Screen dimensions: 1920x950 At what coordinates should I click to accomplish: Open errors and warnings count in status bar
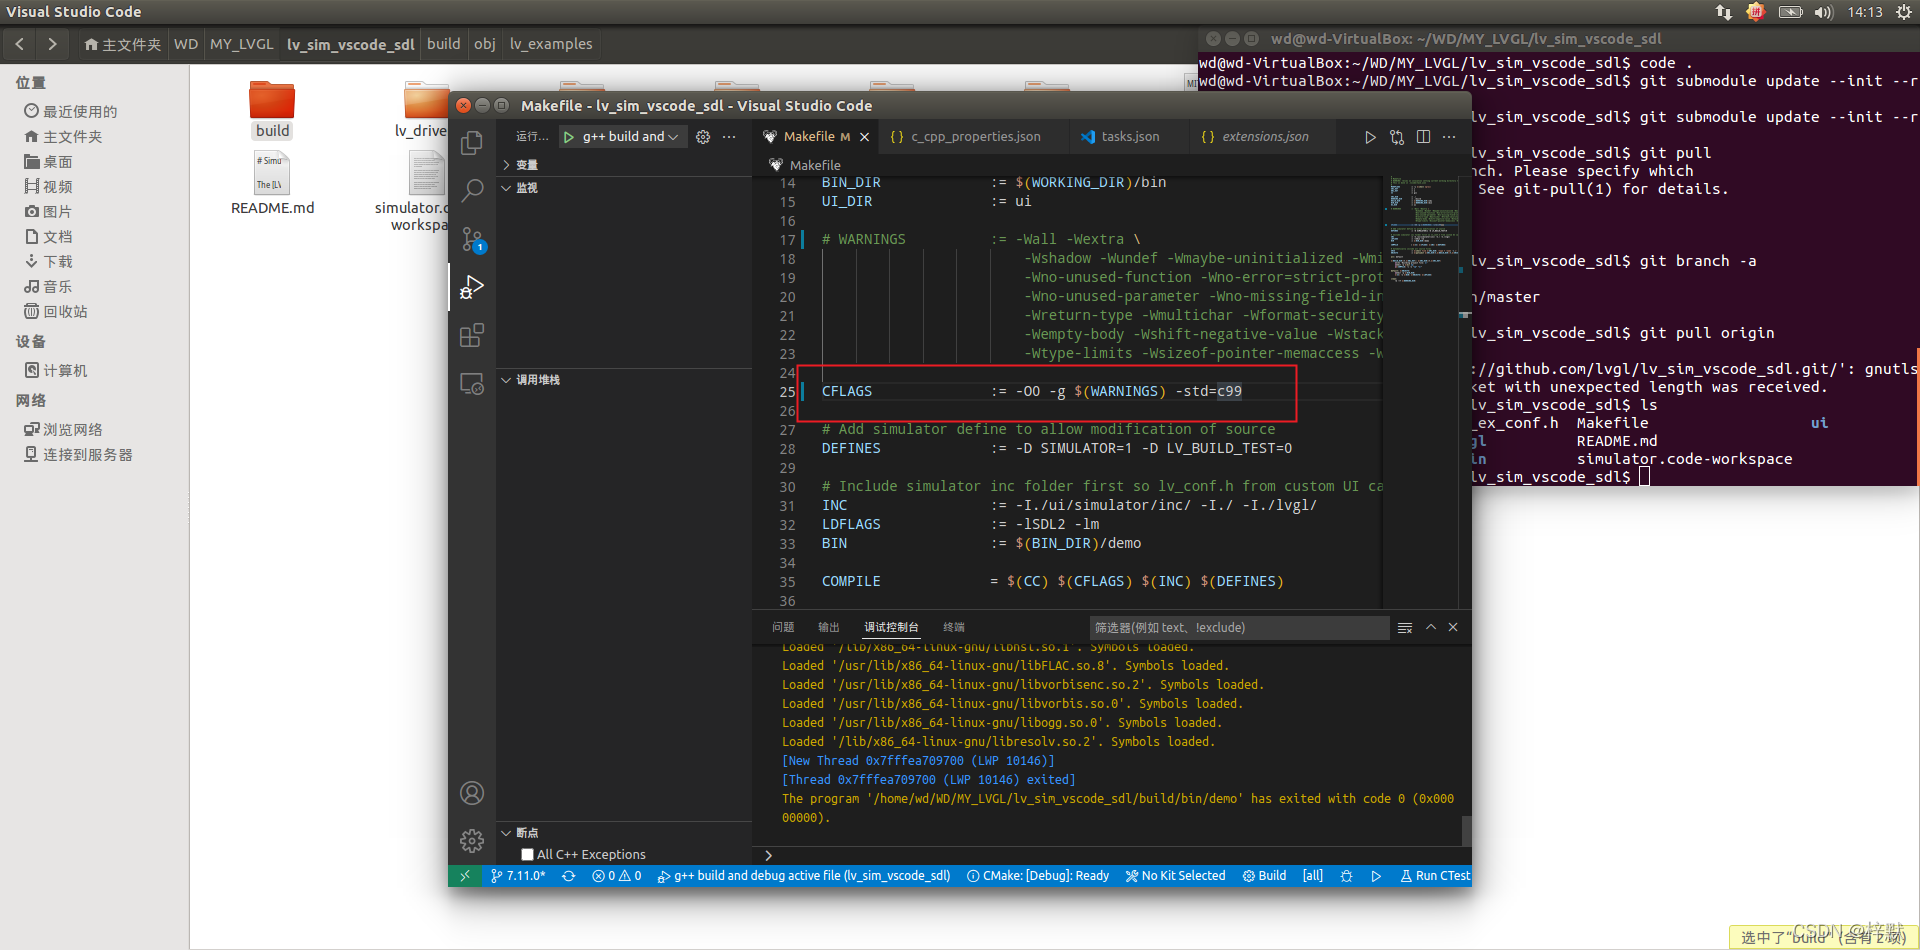(616, 876)
